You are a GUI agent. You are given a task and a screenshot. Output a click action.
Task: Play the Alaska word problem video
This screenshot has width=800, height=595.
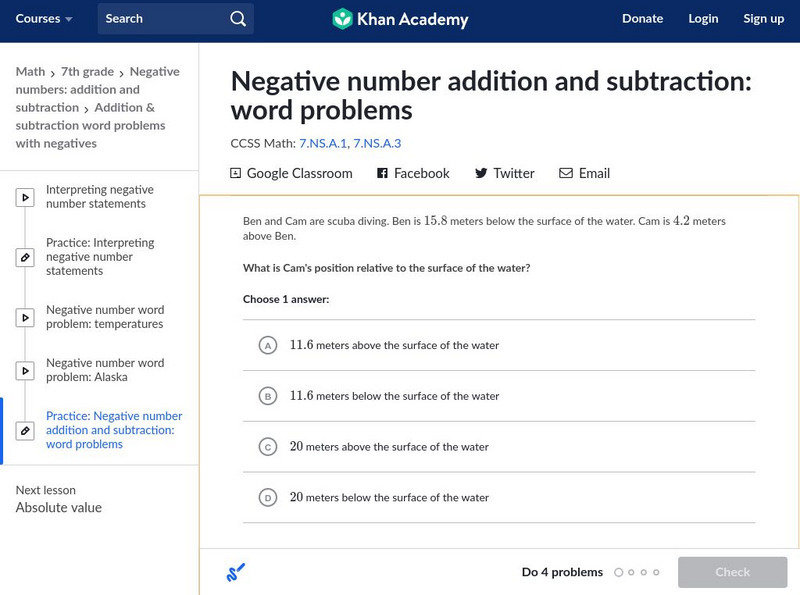(25, 371)
